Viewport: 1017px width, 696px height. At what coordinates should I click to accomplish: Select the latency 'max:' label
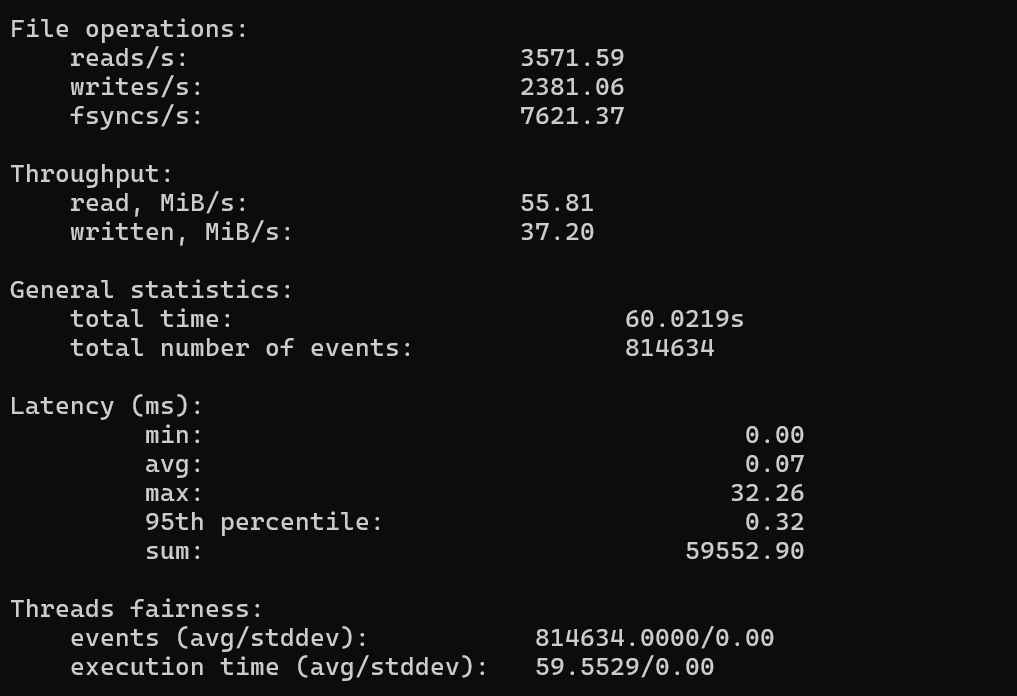[x=174, y=494]
